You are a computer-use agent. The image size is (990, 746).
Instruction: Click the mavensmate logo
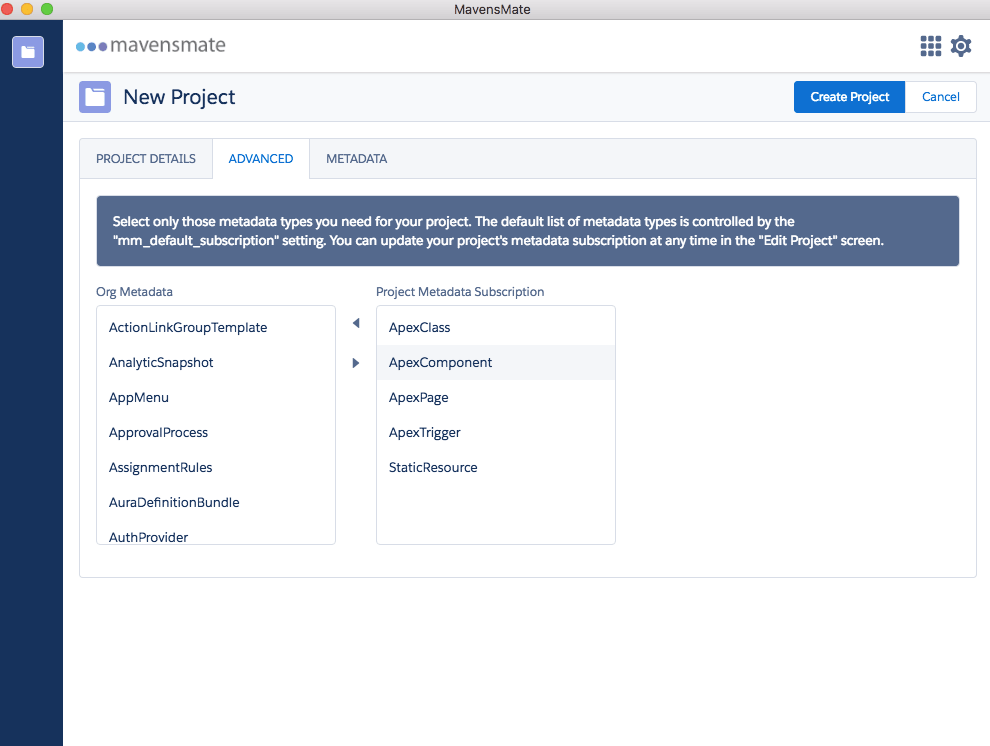(151, 45)
